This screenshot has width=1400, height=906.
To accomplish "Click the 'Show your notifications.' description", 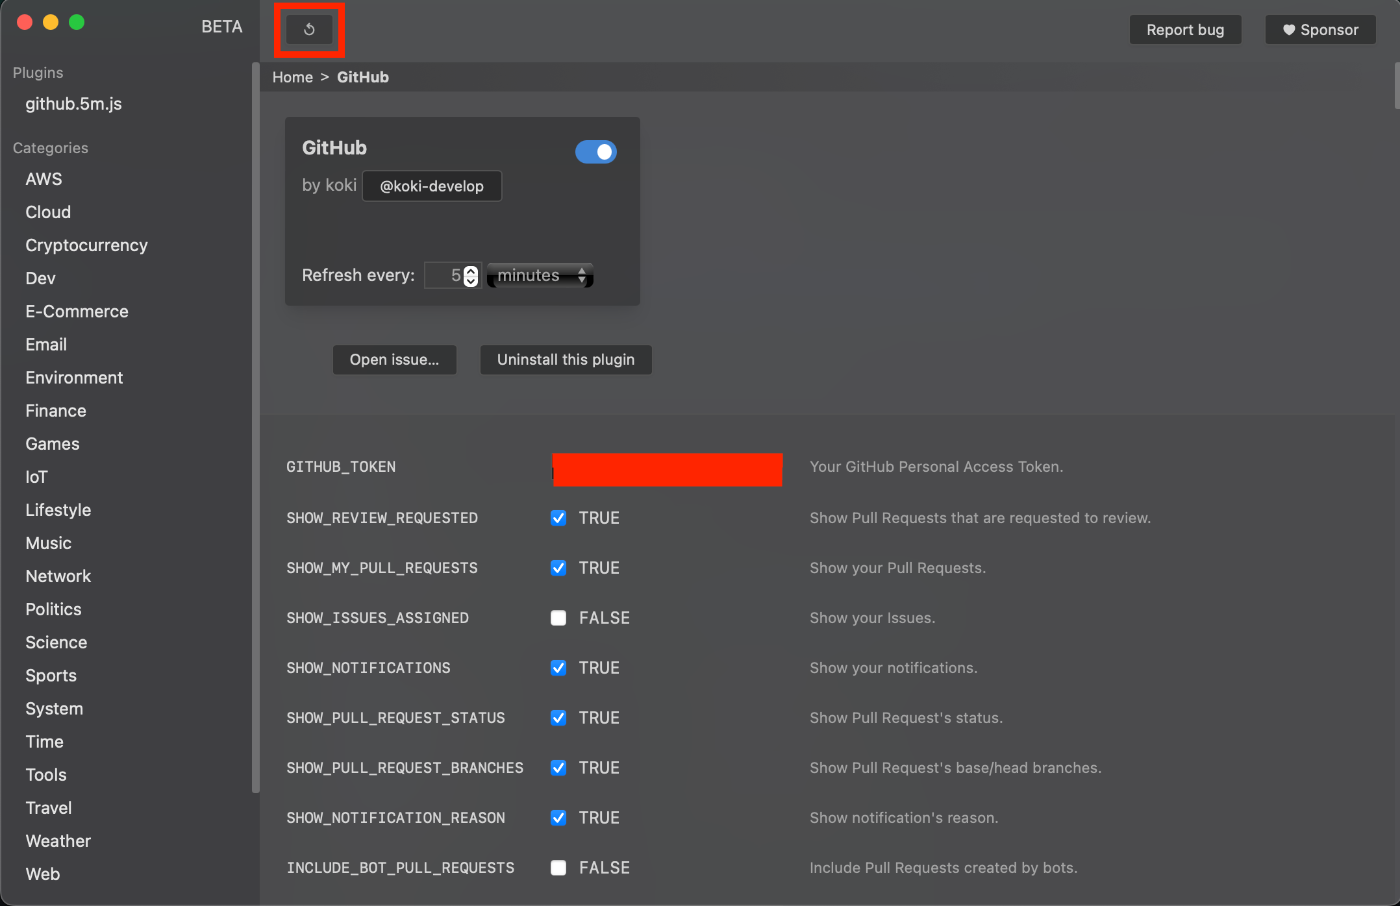I will [x=893, y=668].
